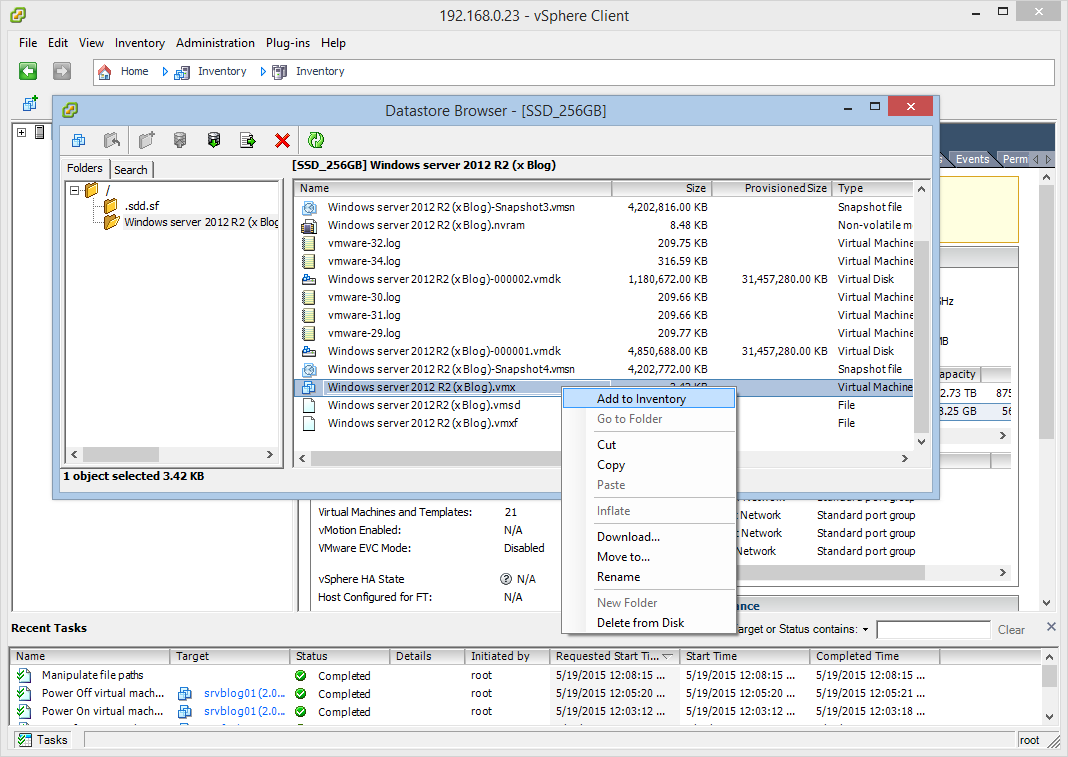Click the red X delete icon

(x=282, y=140)
